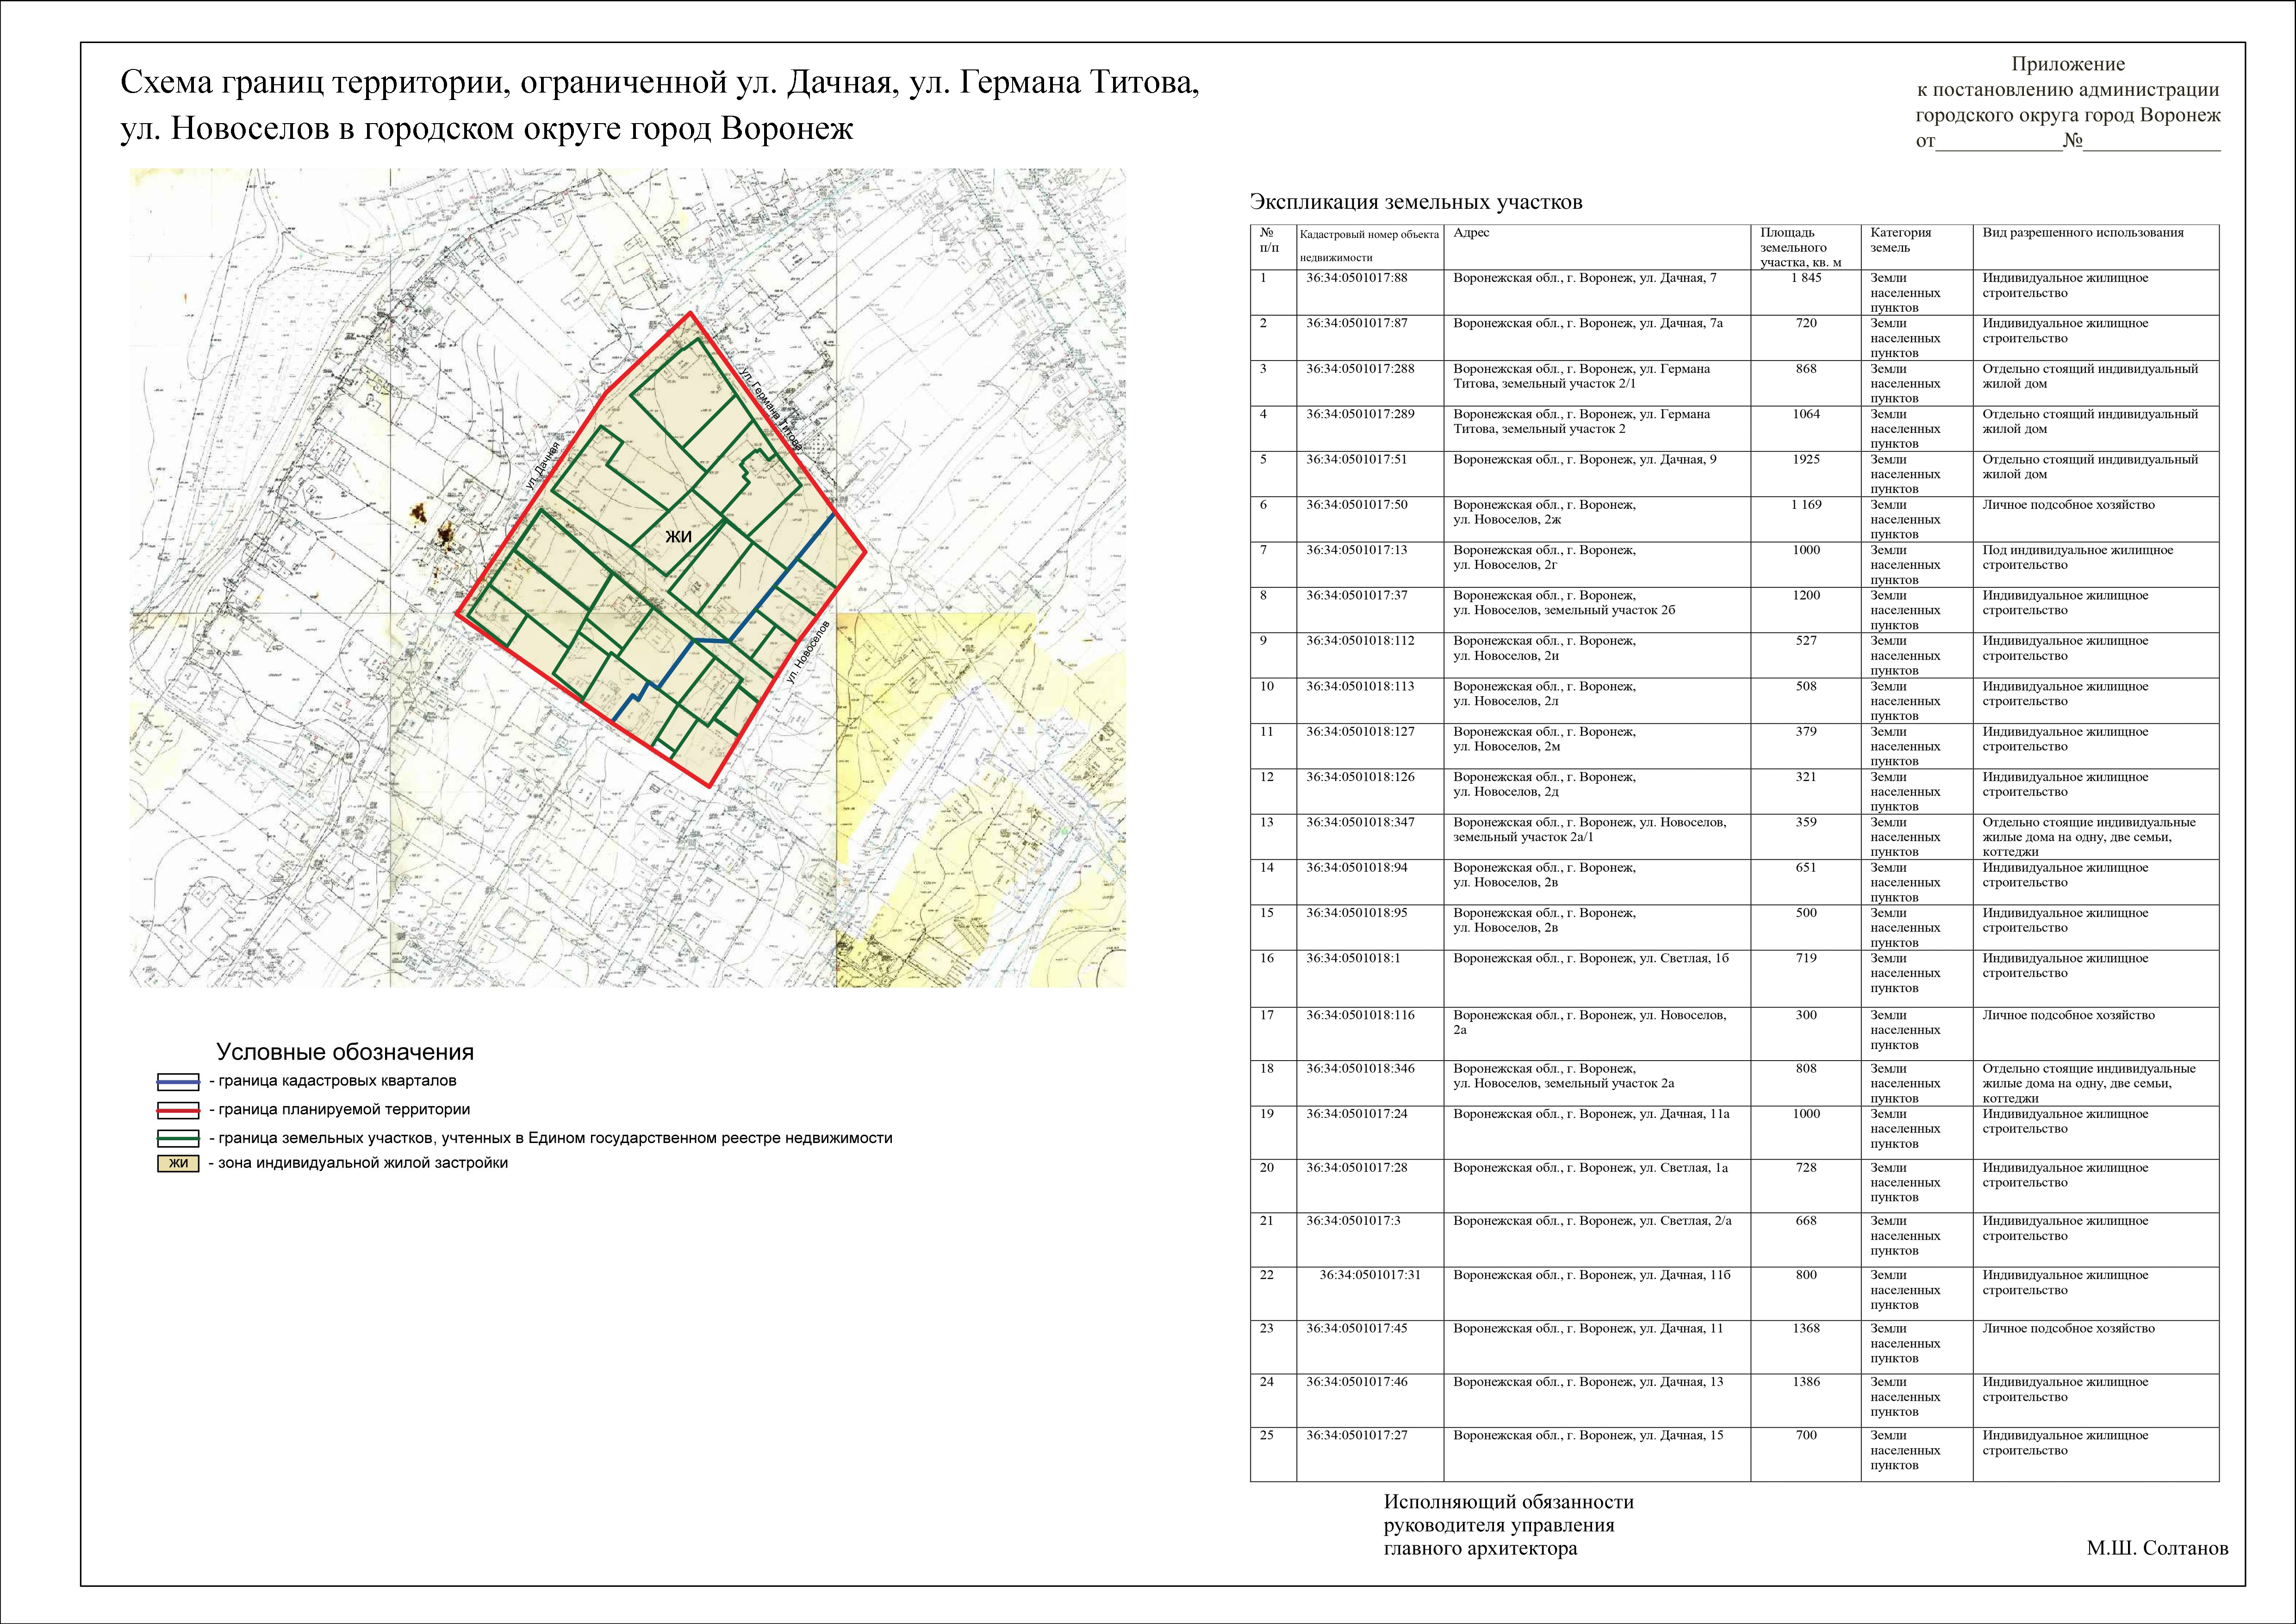Click the ул. Светлая, 1б address cell
This screenshot has width=2296, height=1624.
tap(1590, 958)
